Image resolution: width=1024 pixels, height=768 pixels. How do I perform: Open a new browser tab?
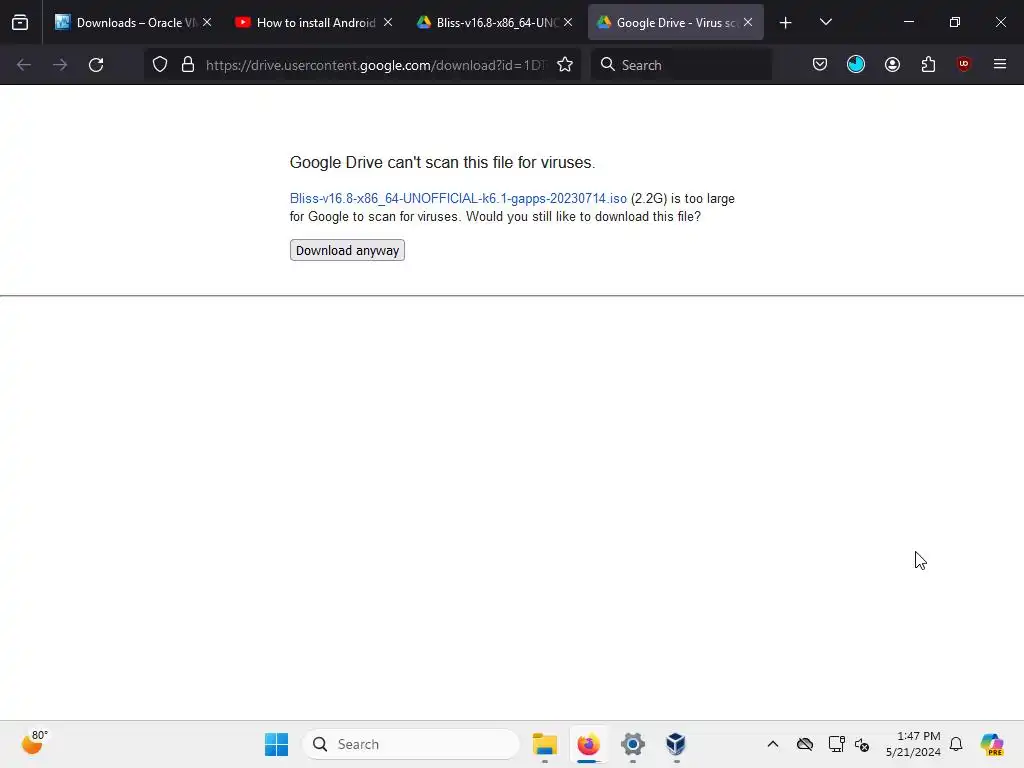pyautogui.click(x=786, y=23)
